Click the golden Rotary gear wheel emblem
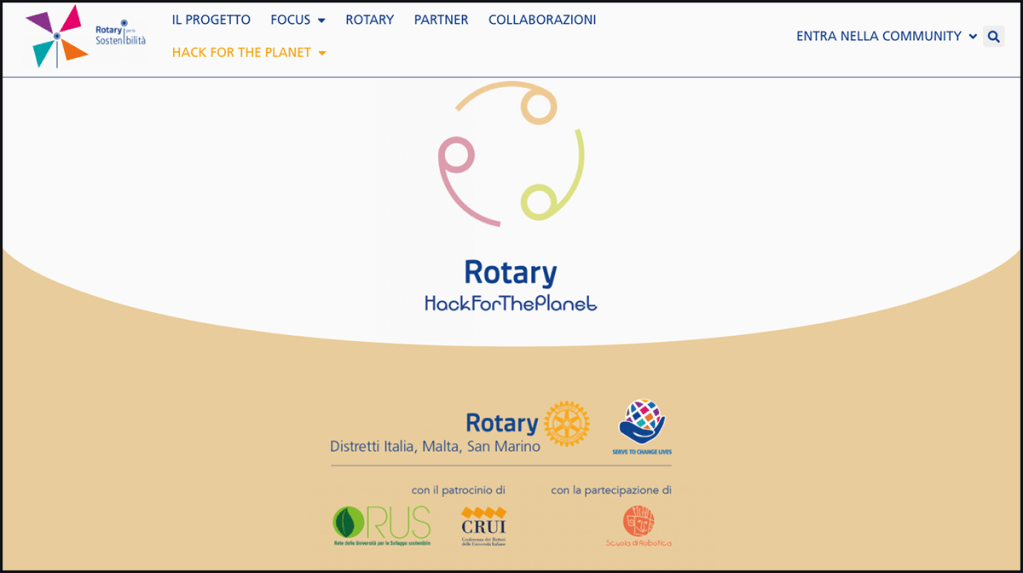Viewport: 1023px width, 573px height. point(567,423)
